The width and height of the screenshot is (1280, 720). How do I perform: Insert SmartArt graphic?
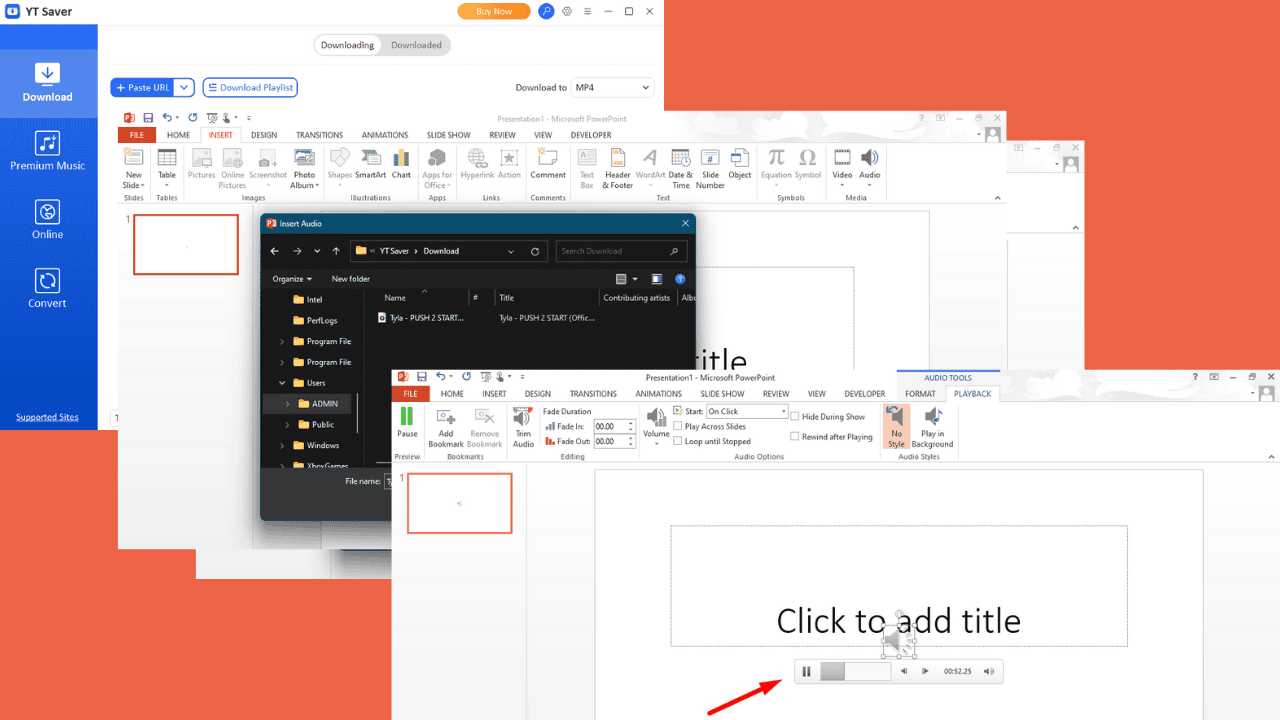click(x=371, y=163)
